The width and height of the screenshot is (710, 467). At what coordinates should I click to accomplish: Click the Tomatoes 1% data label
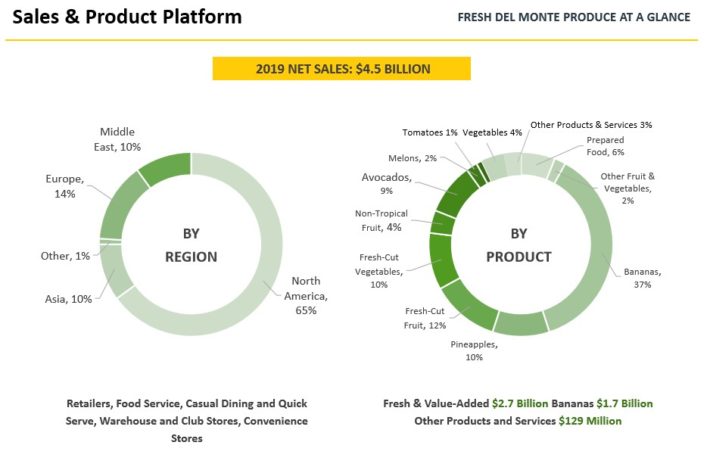tap(430, 132)
